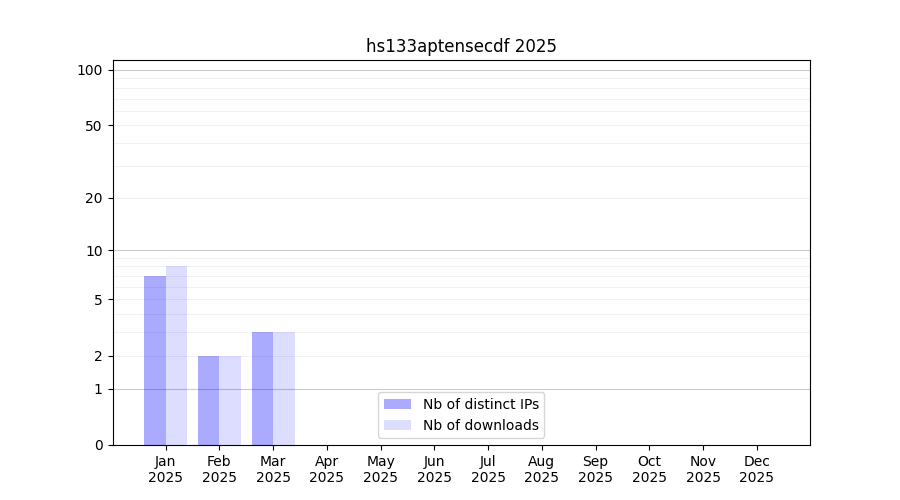Select the 'Nb of downloads' legend label

coord(480,425)
